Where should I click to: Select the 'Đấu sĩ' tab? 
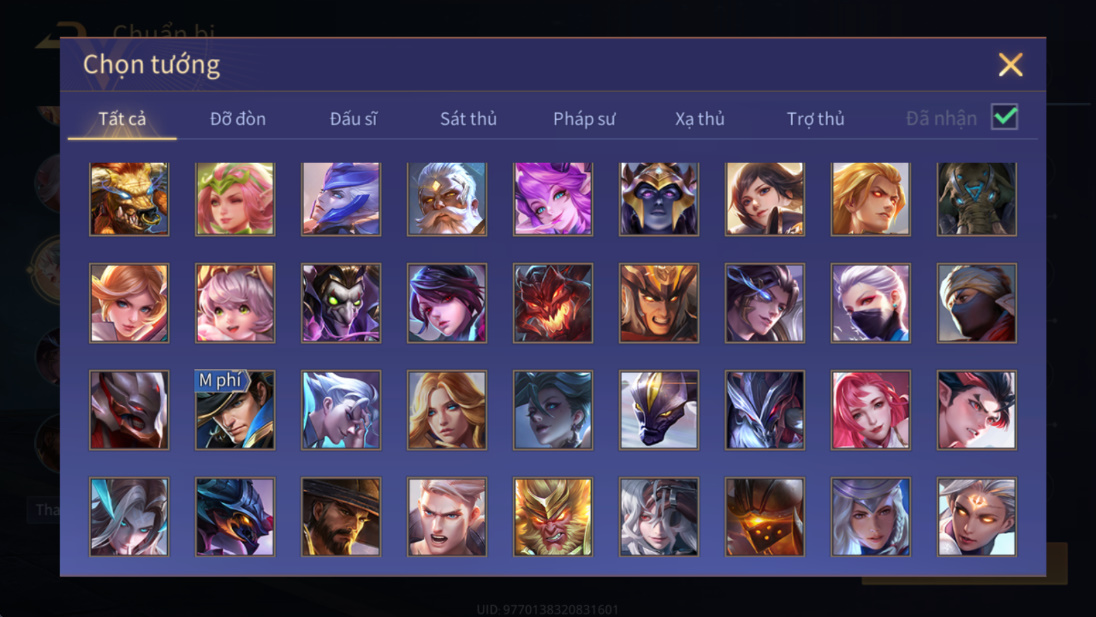coord(353,119)
